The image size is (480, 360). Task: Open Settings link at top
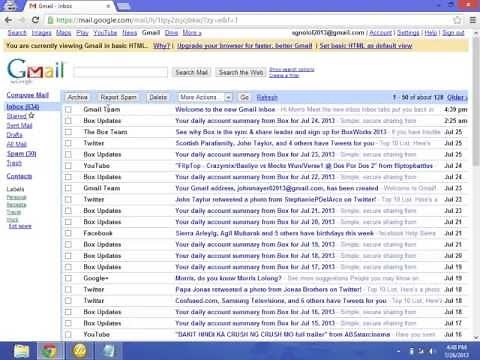[408, 33]
